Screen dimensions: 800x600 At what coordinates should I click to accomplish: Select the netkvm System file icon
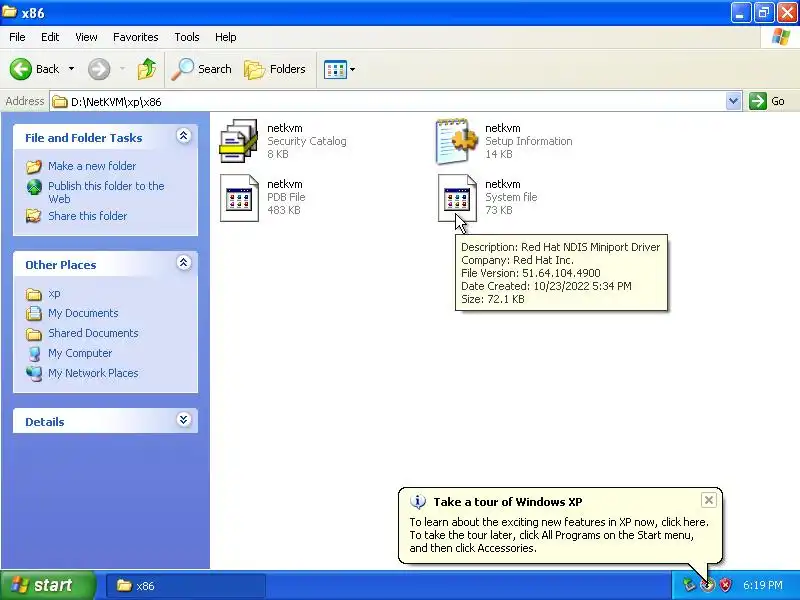click(457, 198)
